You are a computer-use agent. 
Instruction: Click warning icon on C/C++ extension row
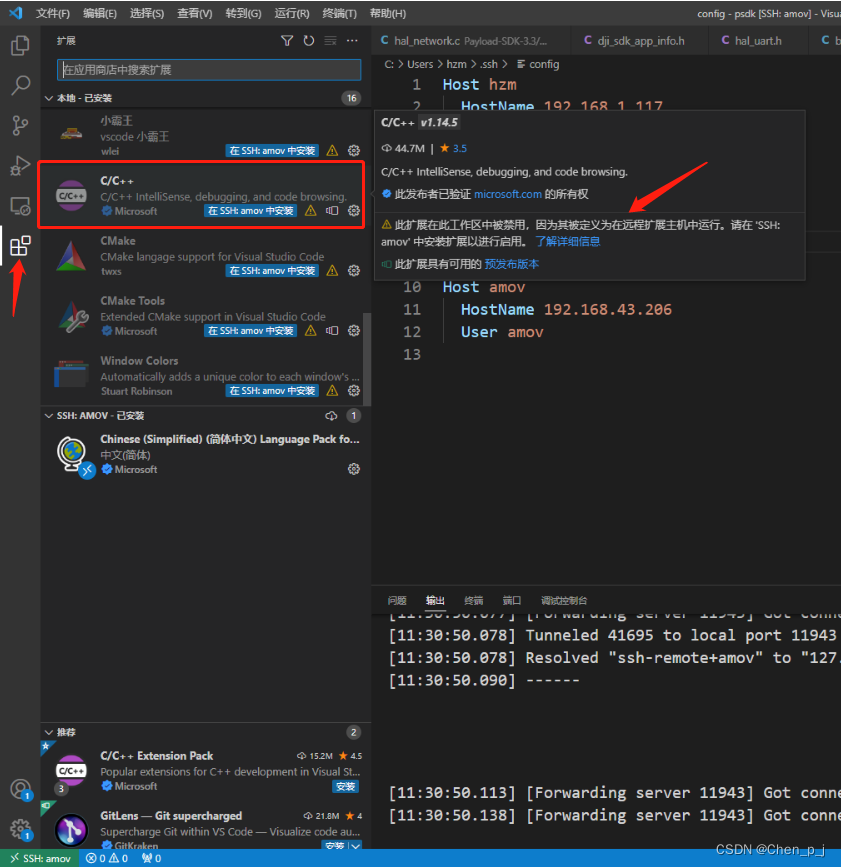click(311, 211)
